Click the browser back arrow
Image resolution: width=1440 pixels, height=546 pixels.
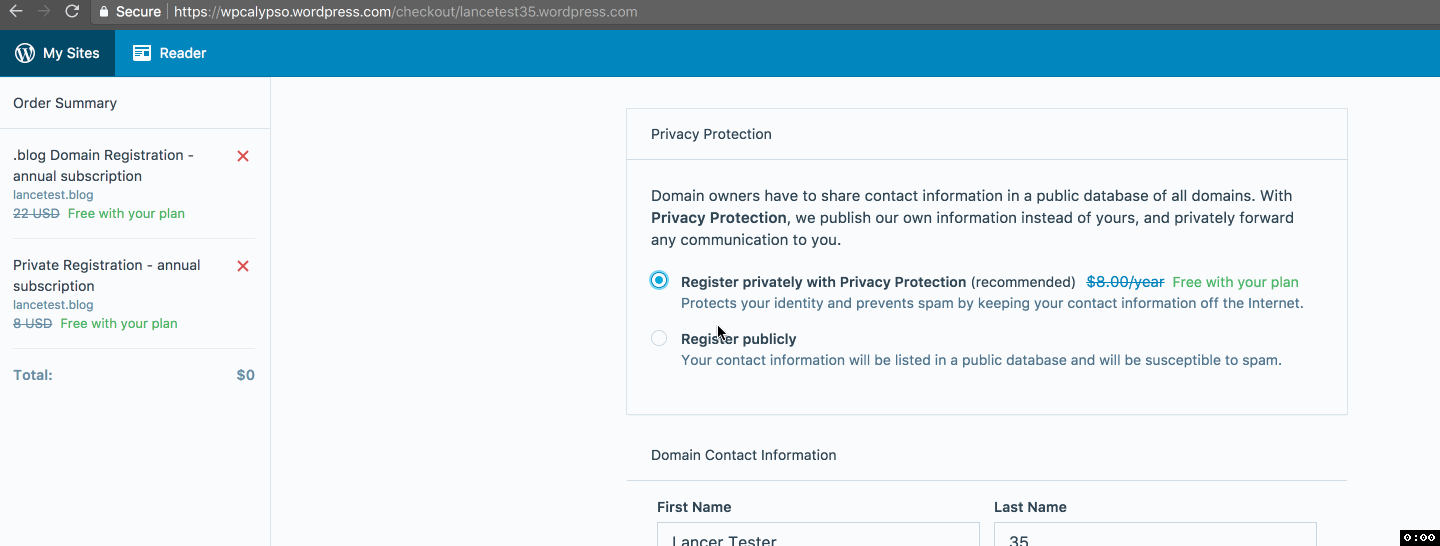point(16,12)
